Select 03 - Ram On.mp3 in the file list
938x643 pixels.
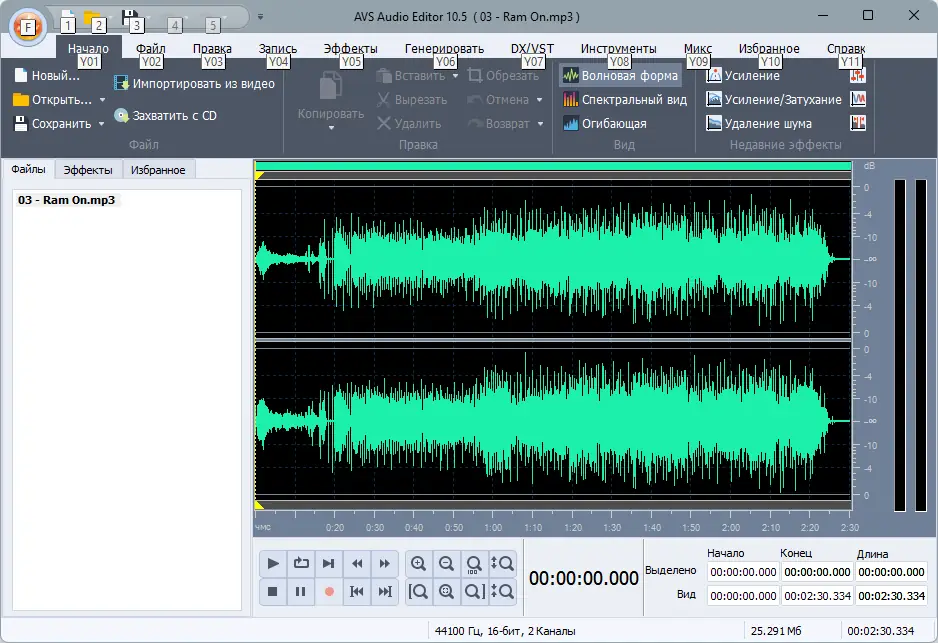[x=70, y=200]
